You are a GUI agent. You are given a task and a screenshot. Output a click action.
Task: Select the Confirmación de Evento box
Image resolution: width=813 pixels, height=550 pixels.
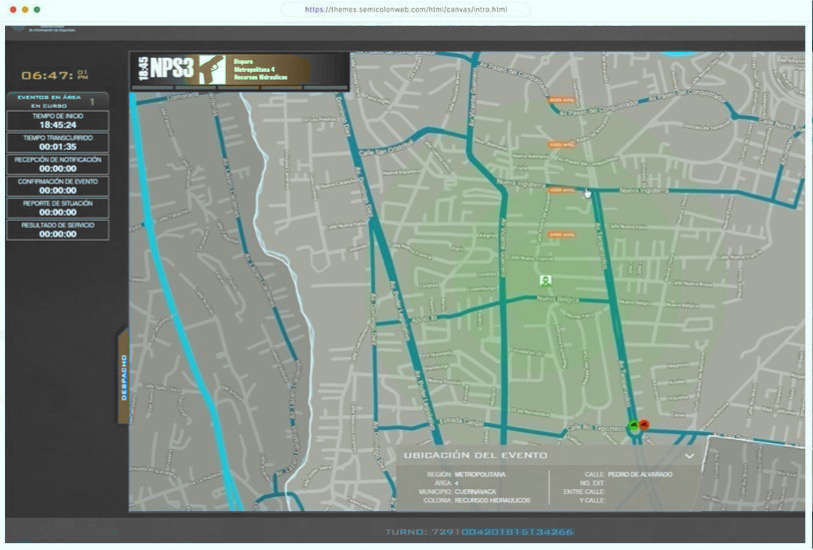coord(57,186)
